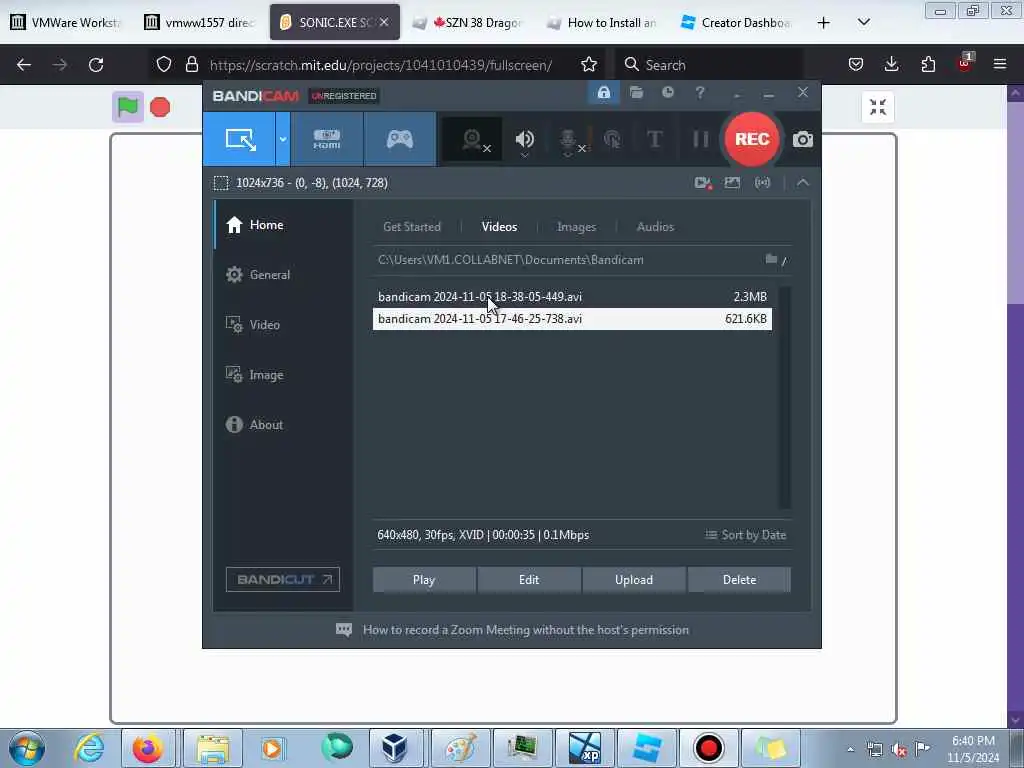The width and height of the screenshot is (1024, 768).
Task: Show hidden system tray icons
Action: click(850, 750)
